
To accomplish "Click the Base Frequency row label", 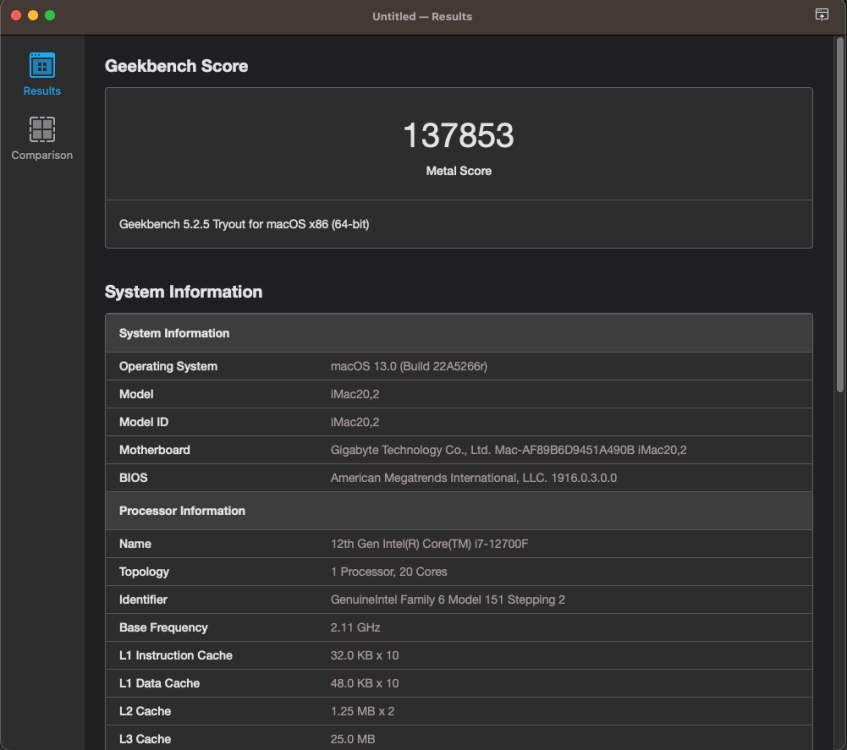I will (x=164, y=628).
